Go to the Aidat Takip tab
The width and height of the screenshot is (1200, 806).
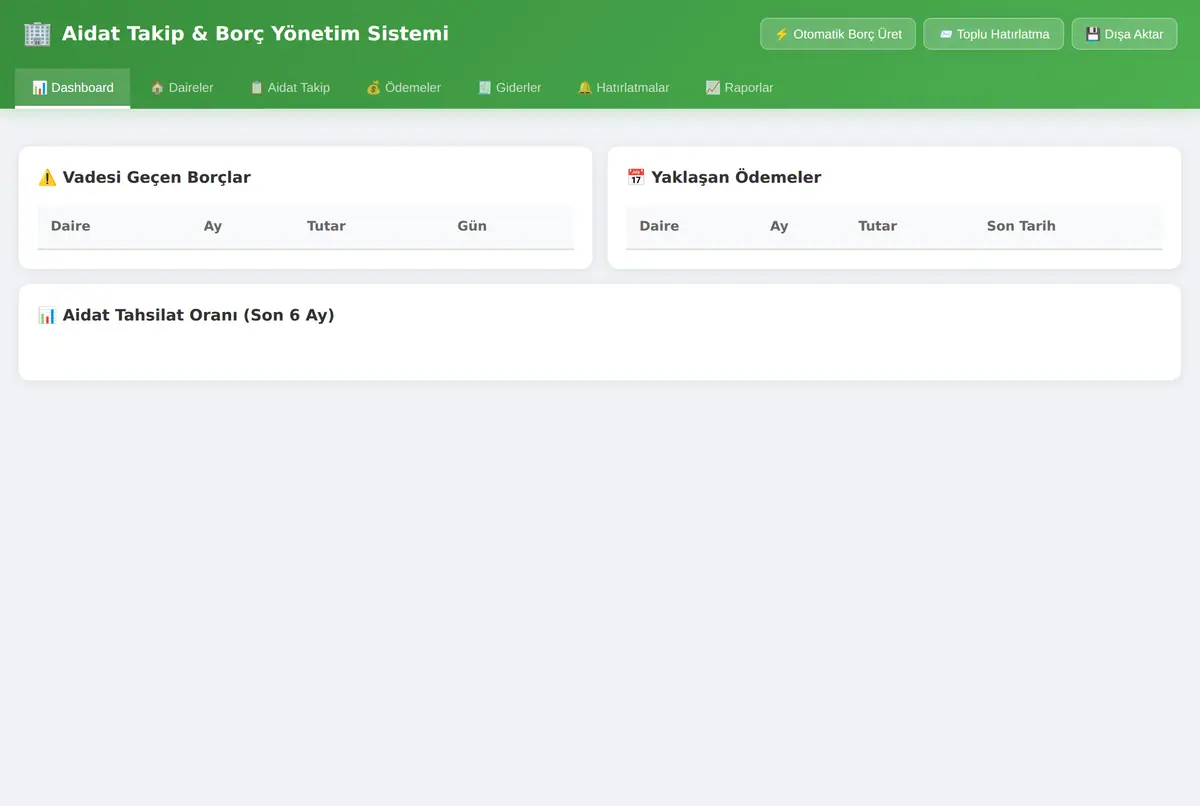pos(289,88)
